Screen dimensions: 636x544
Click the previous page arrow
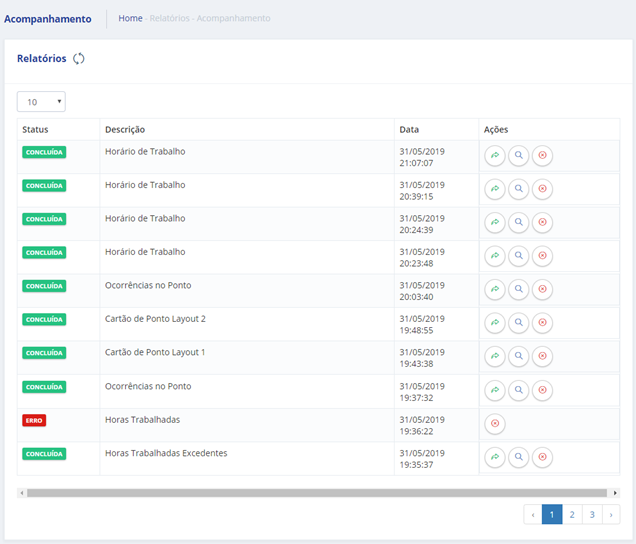click(x=533, y=515)
